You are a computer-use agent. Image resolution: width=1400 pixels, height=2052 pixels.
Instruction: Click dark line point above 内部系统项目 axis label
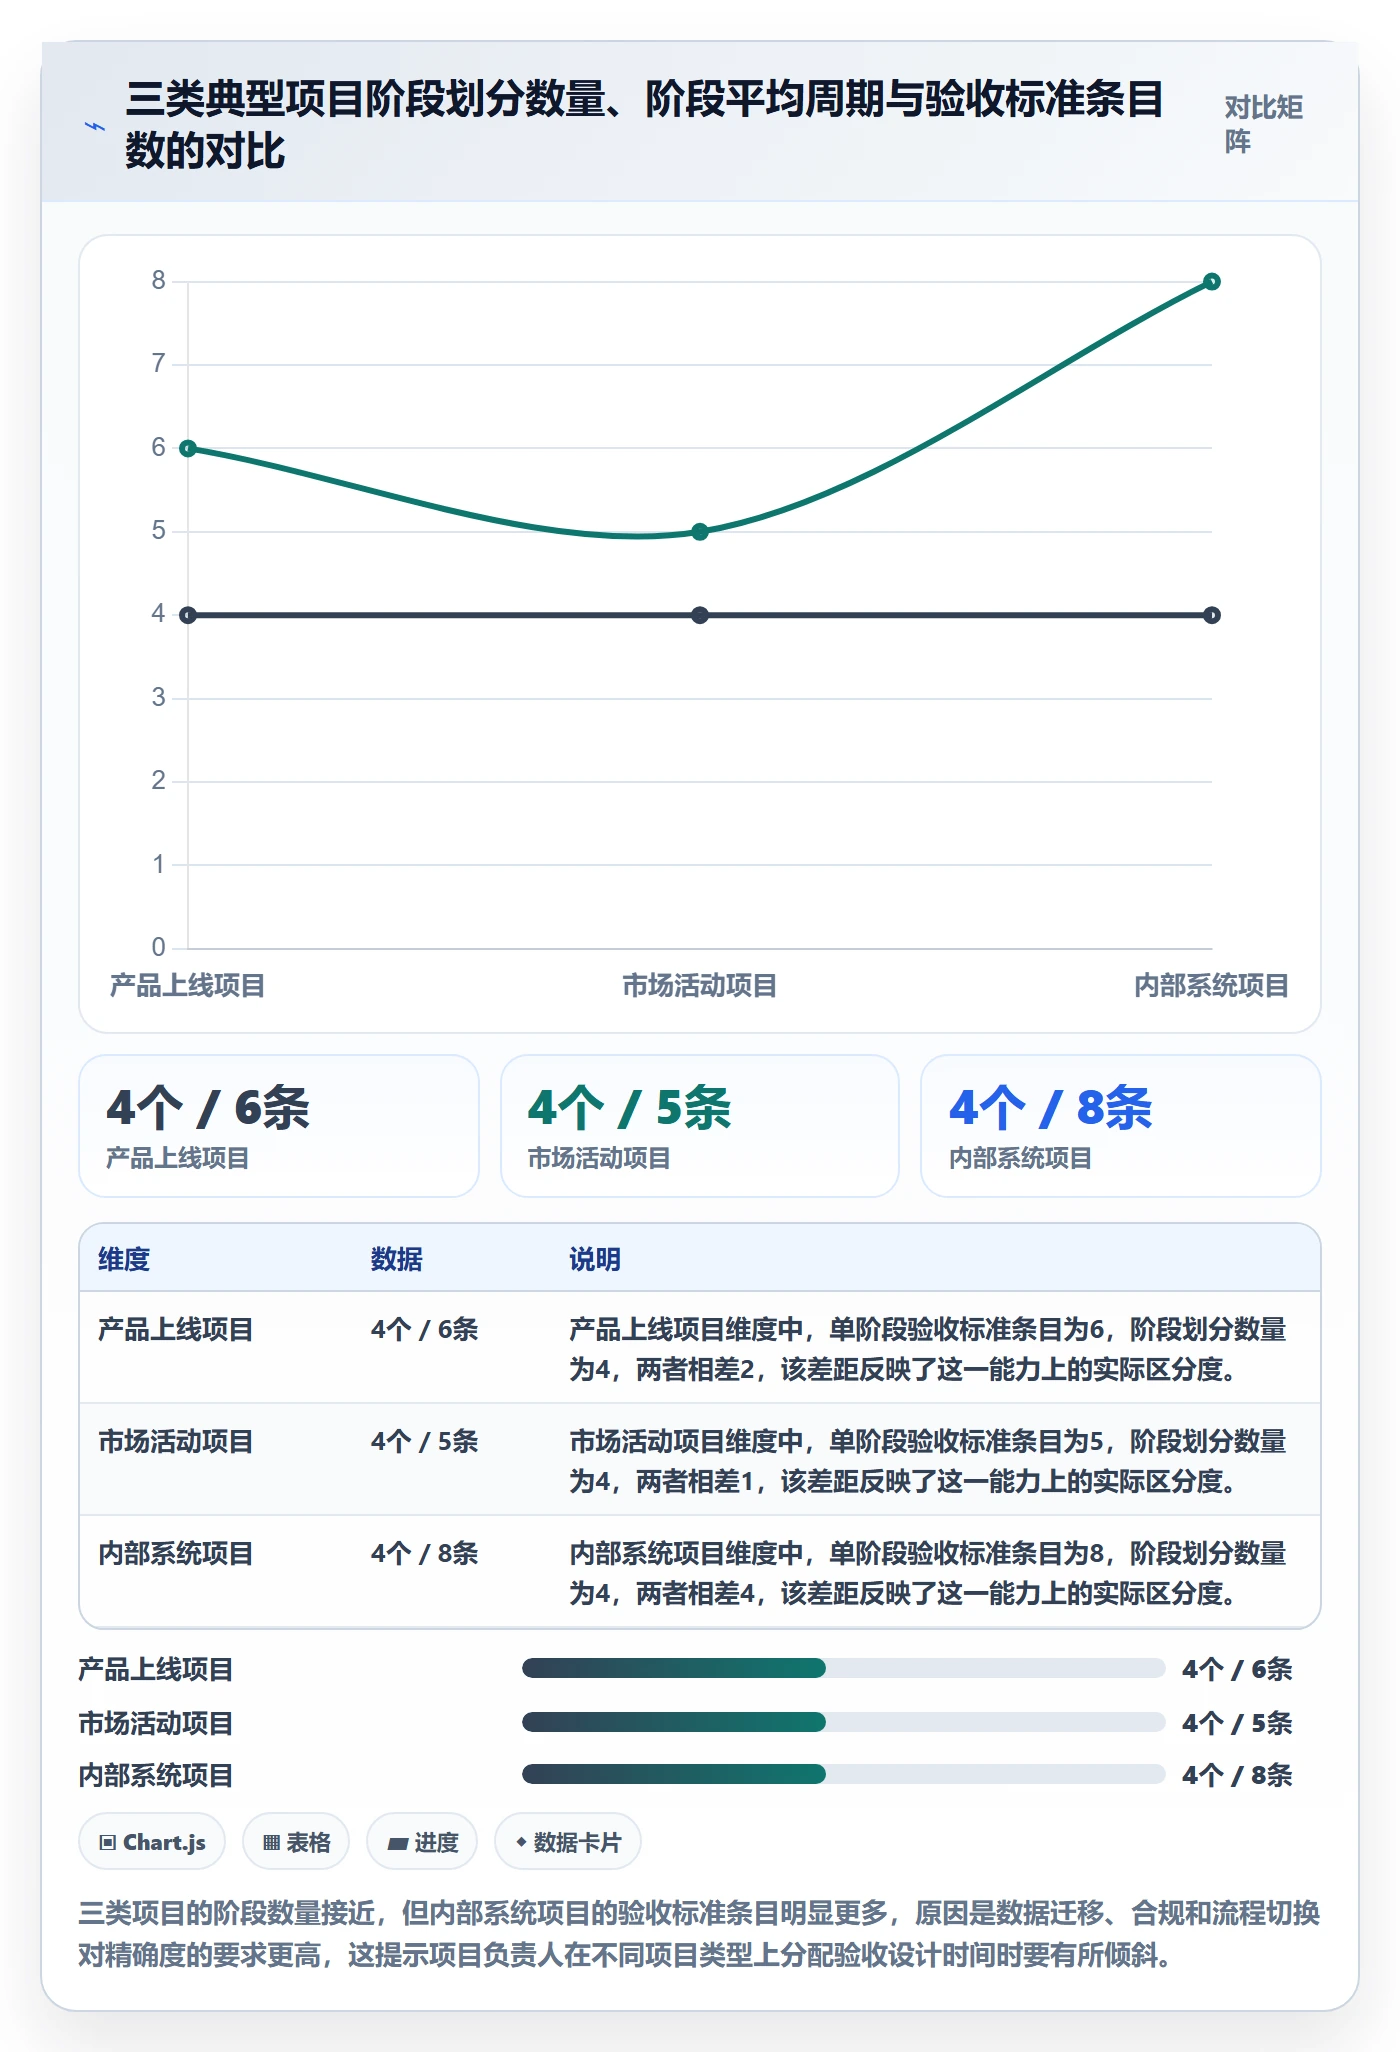[1212, 615]
